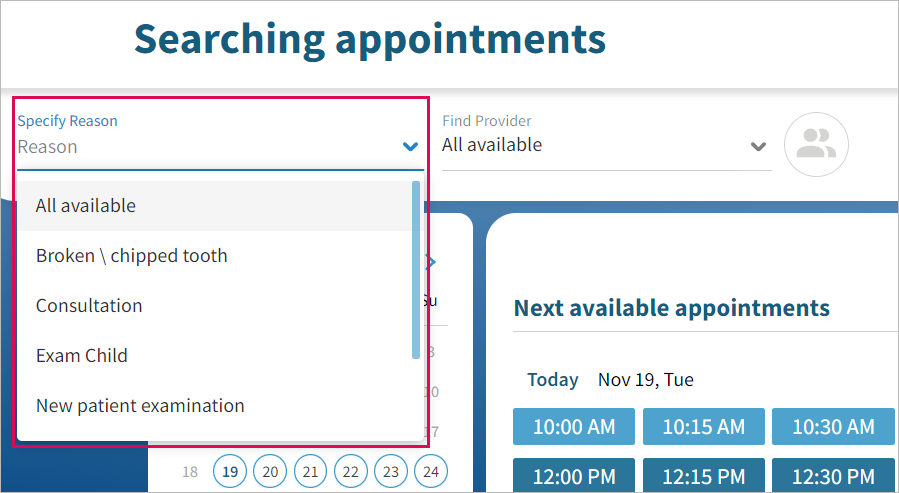Select the 10:15 AM time slot
Viewport: 899px width, 493px height.
click(x=703, y=427)
